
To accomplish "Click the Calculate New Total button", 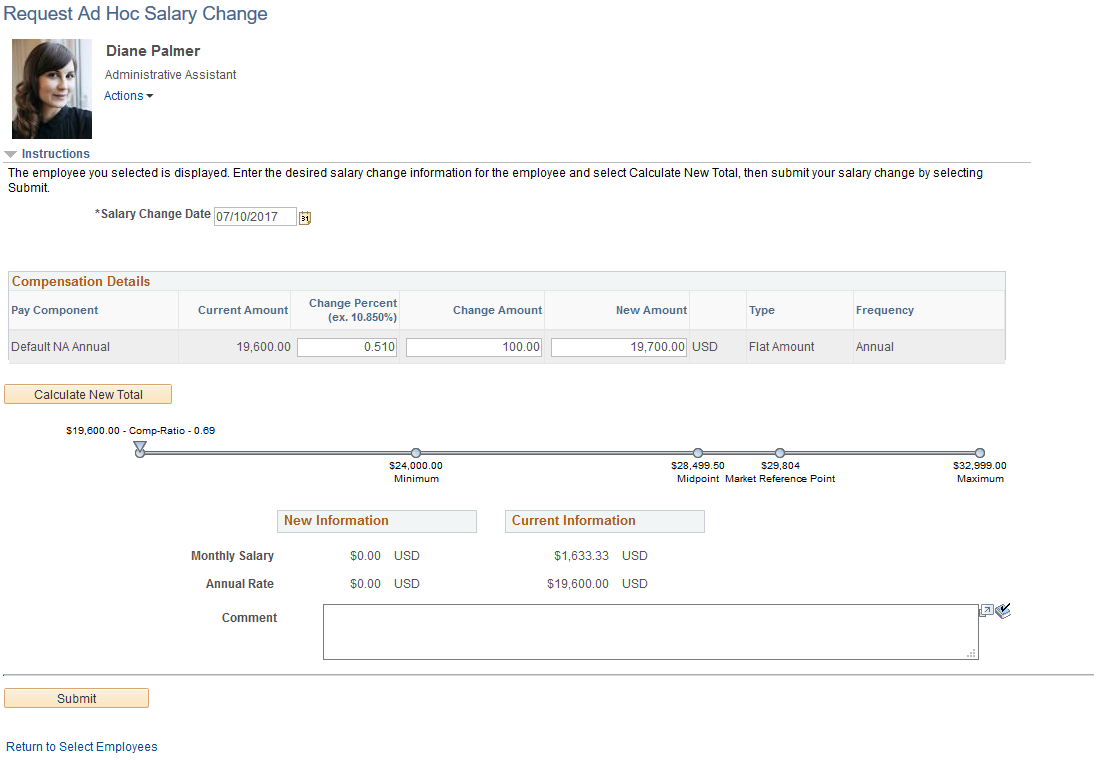I will (87, 394).
